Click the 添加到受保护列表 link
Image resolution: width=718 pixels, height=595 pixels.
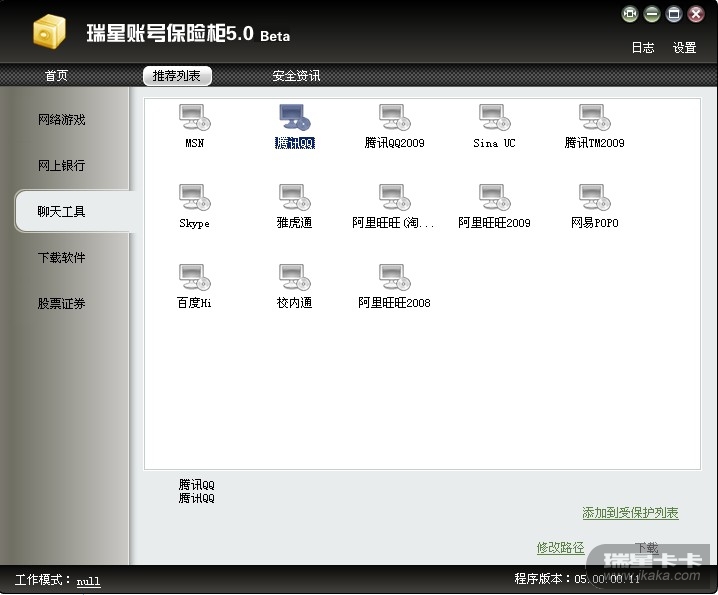pyautogui.click(x=630, y=513)
